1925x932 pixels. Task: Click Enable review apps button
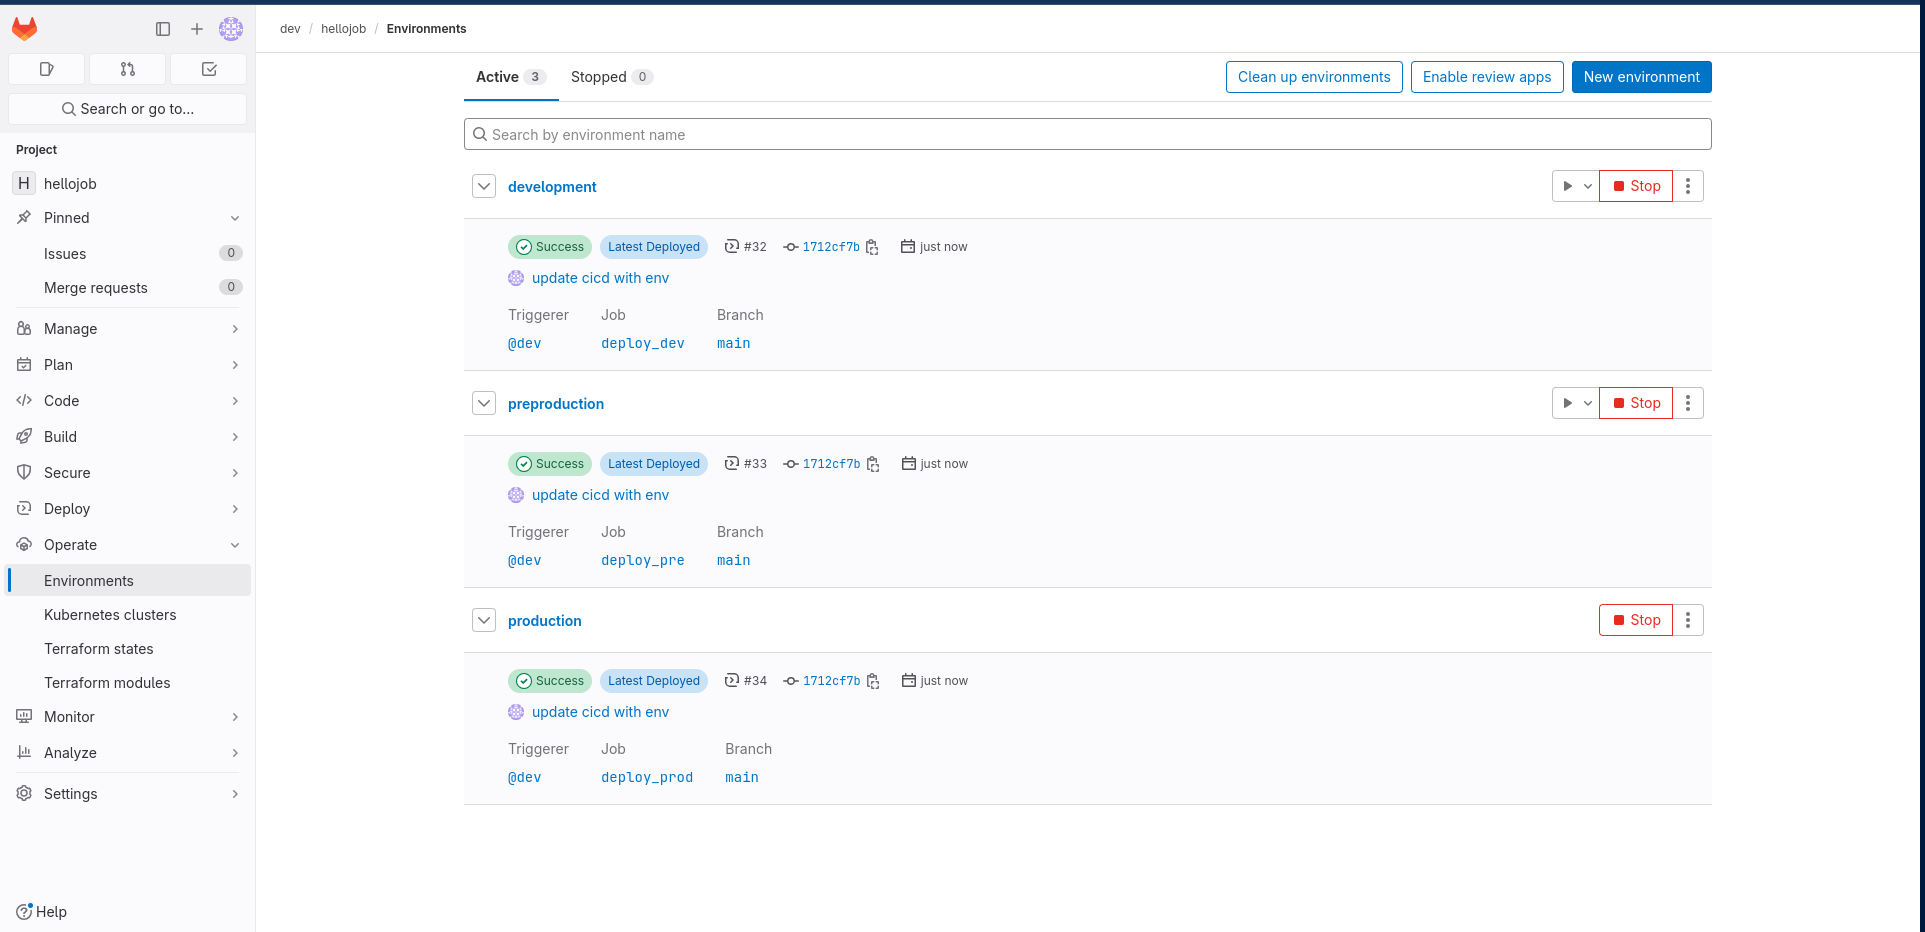coord(1487,77)
